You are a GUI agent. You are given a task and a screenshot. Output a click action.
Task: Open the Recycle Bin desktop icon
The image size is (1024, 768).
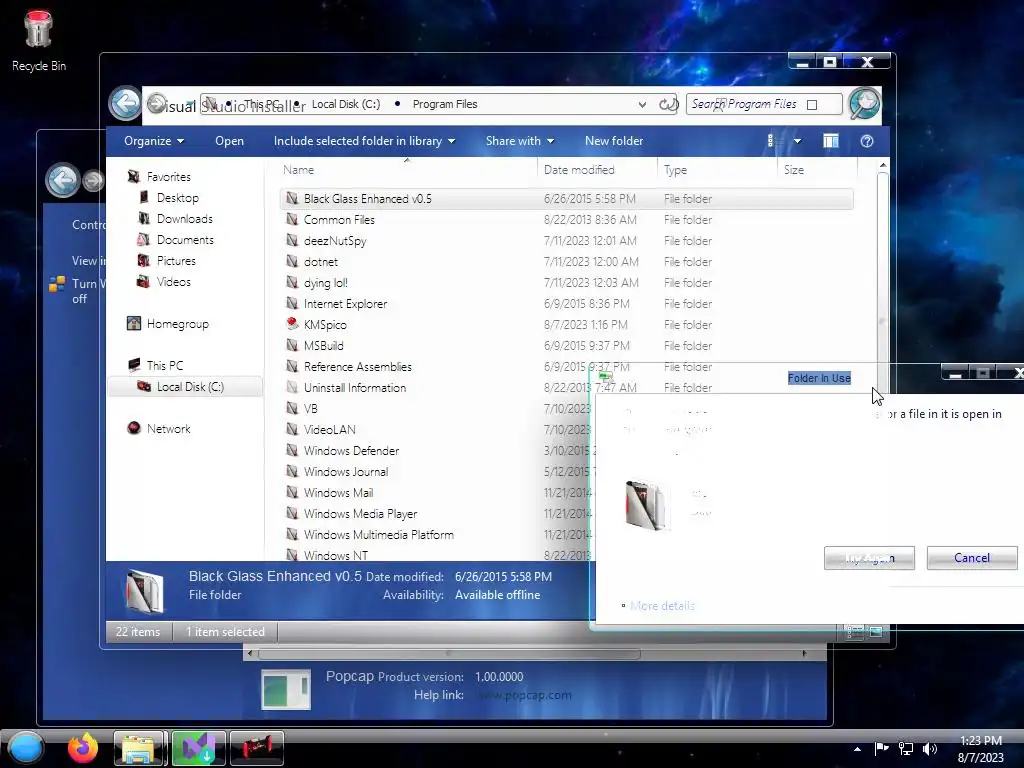pyautogui.click(x=38, y=40)
